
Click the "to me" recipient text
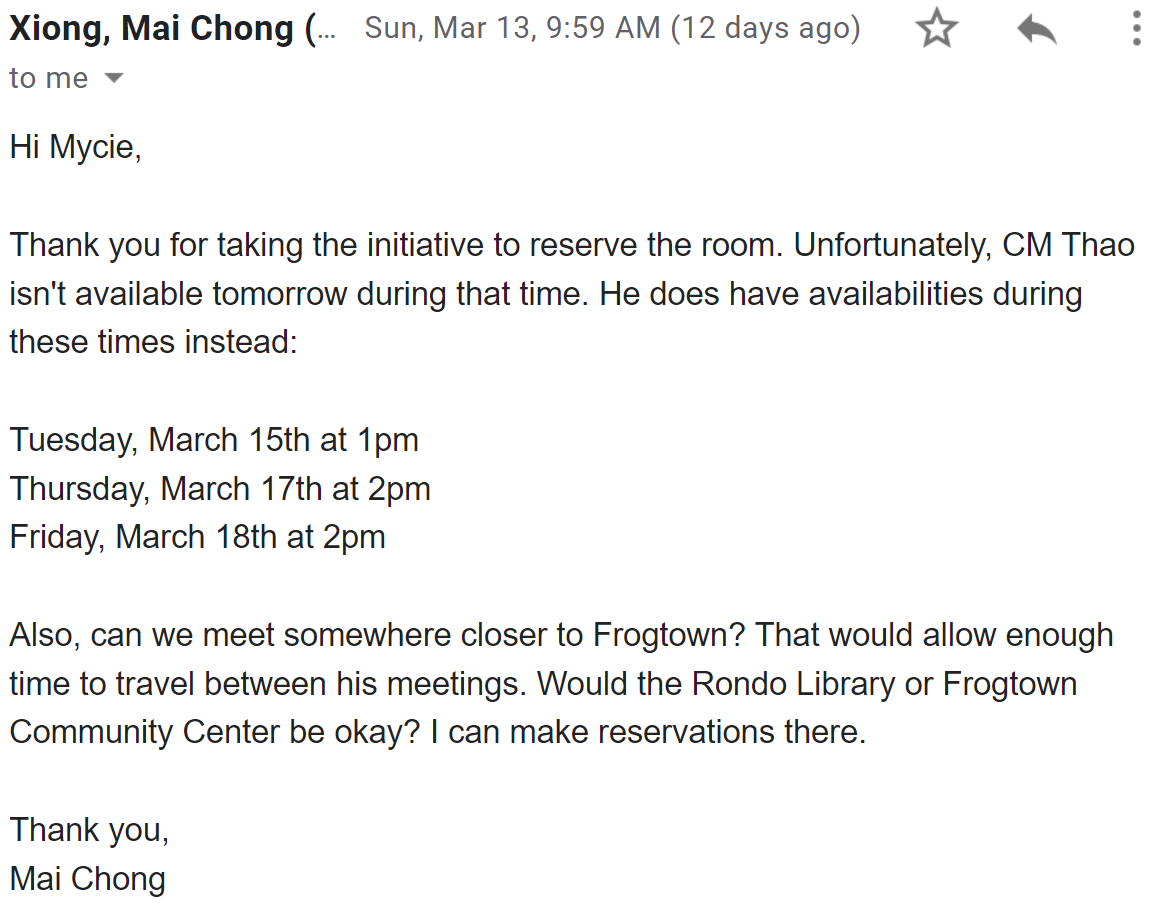[48, 78]
